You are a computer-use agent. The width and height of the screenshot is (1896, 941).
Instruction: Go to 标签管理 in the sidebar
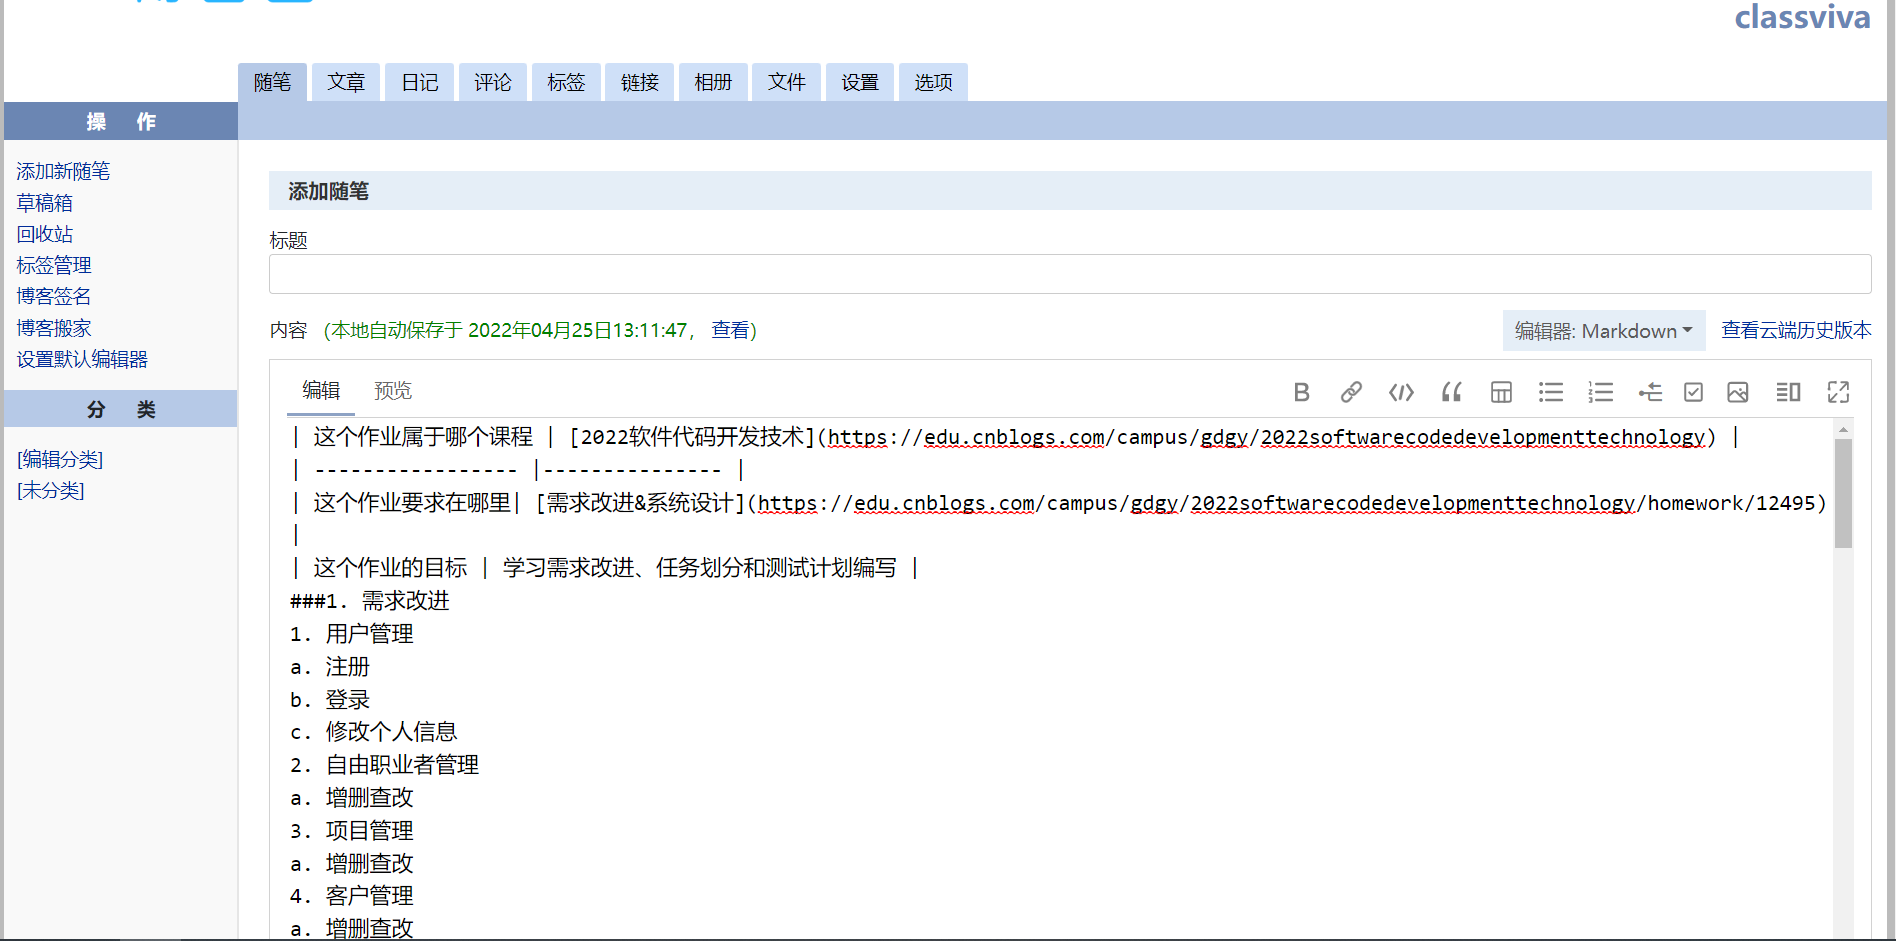[x=54, y=265]
